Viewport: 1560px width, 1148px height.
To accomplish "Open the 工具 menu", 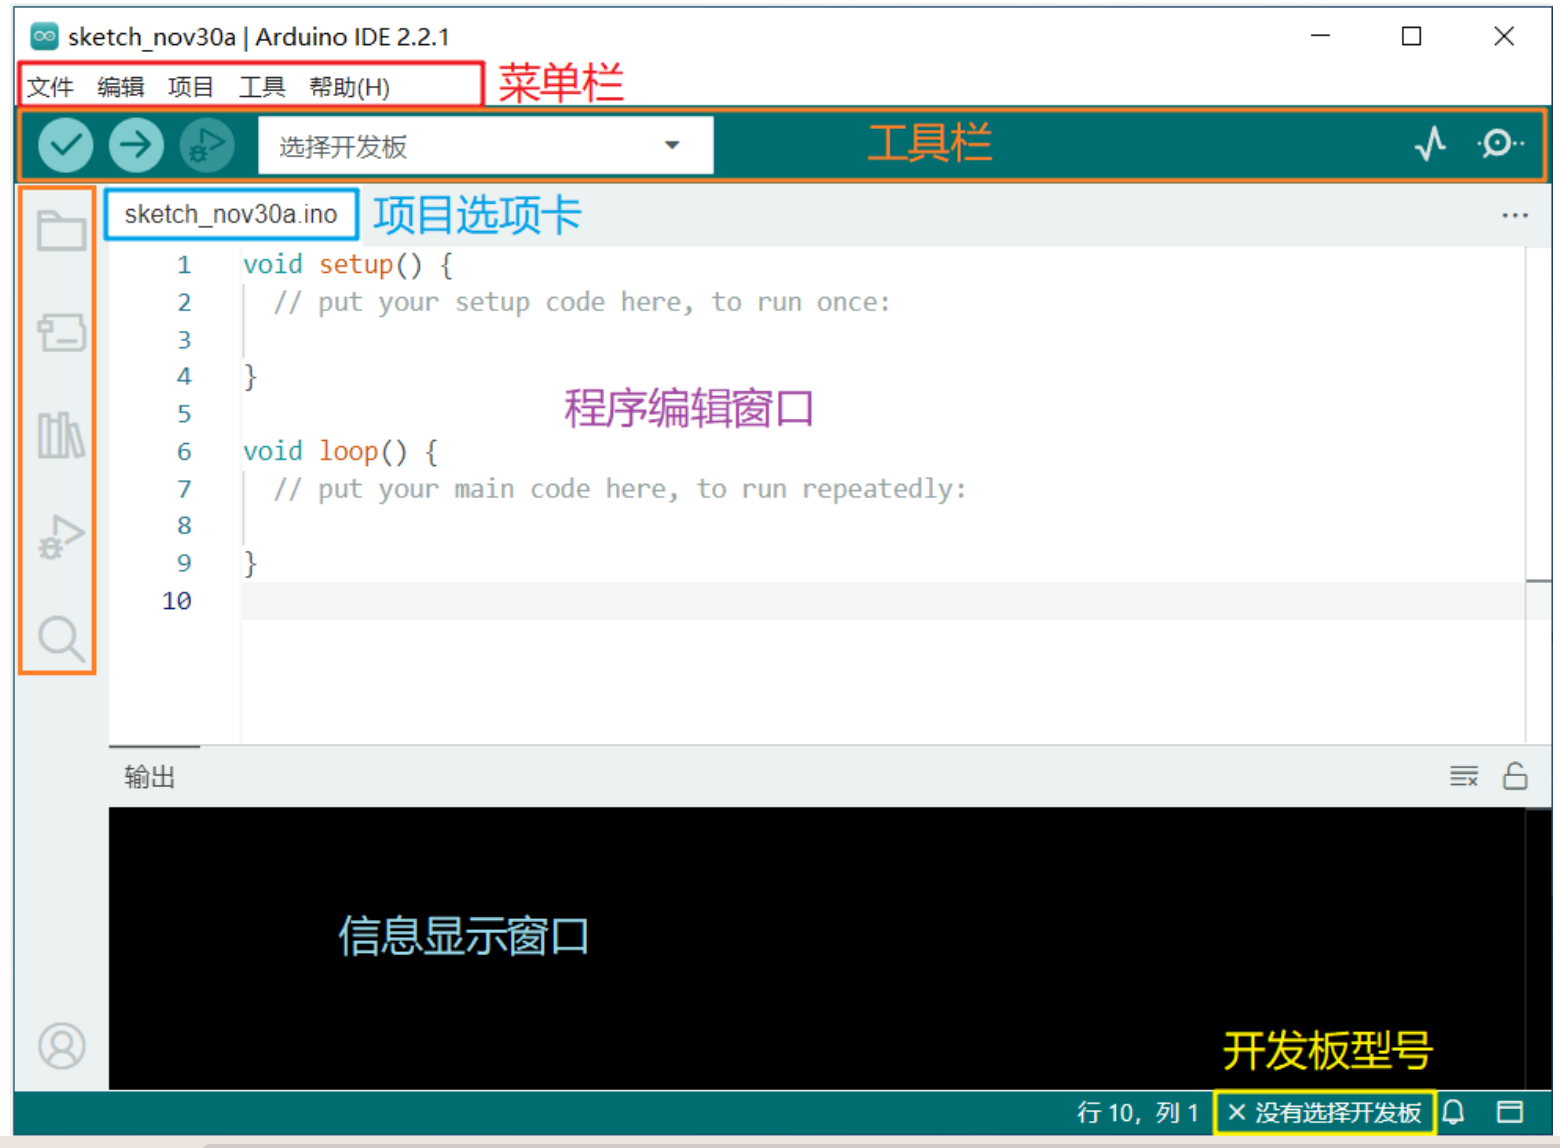I will pyautogui.click(x=261, y=87).
